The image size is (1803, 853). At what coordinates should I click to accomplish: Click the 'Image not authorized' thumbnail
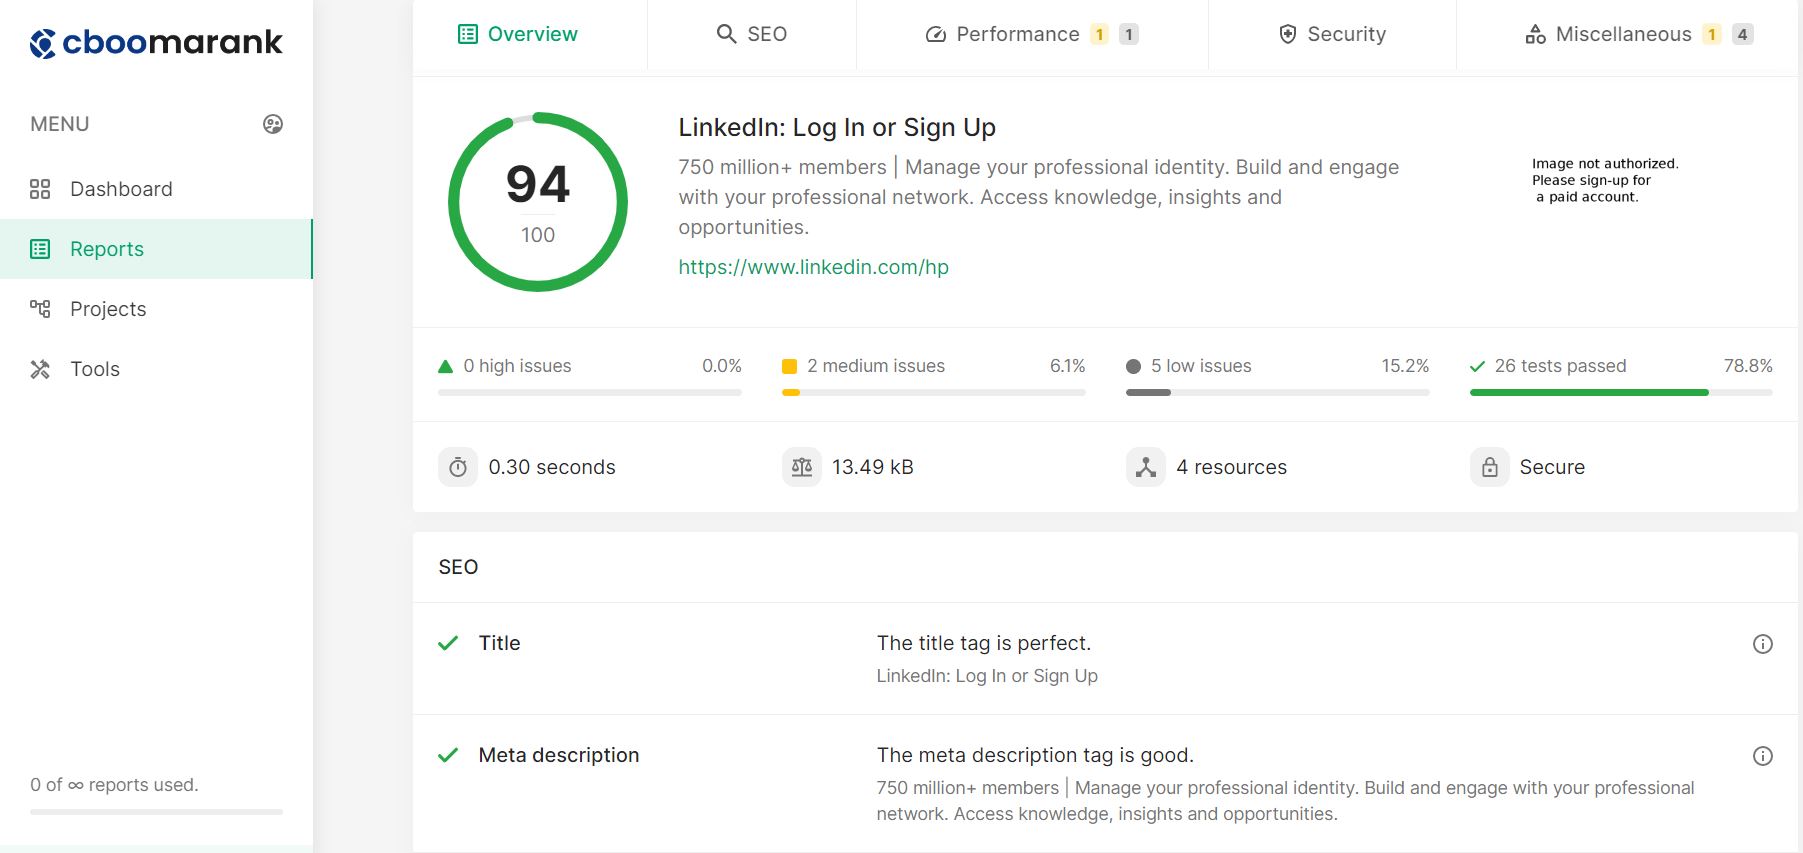click(1605, 180)
